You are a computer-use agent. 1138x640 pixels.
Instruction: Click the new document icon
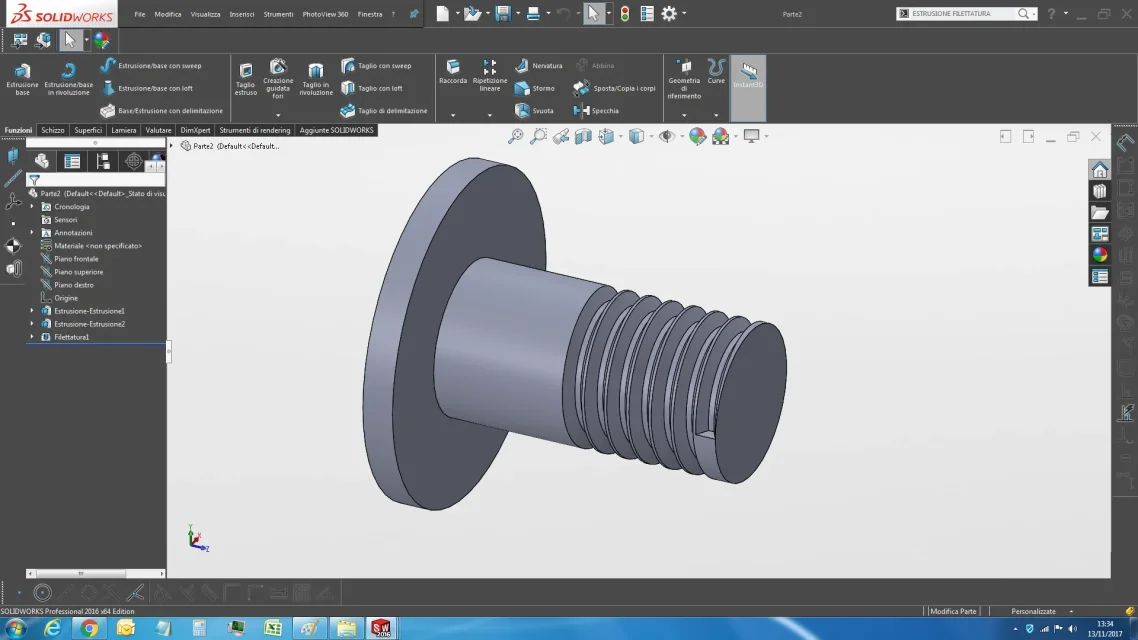(442, 14)
